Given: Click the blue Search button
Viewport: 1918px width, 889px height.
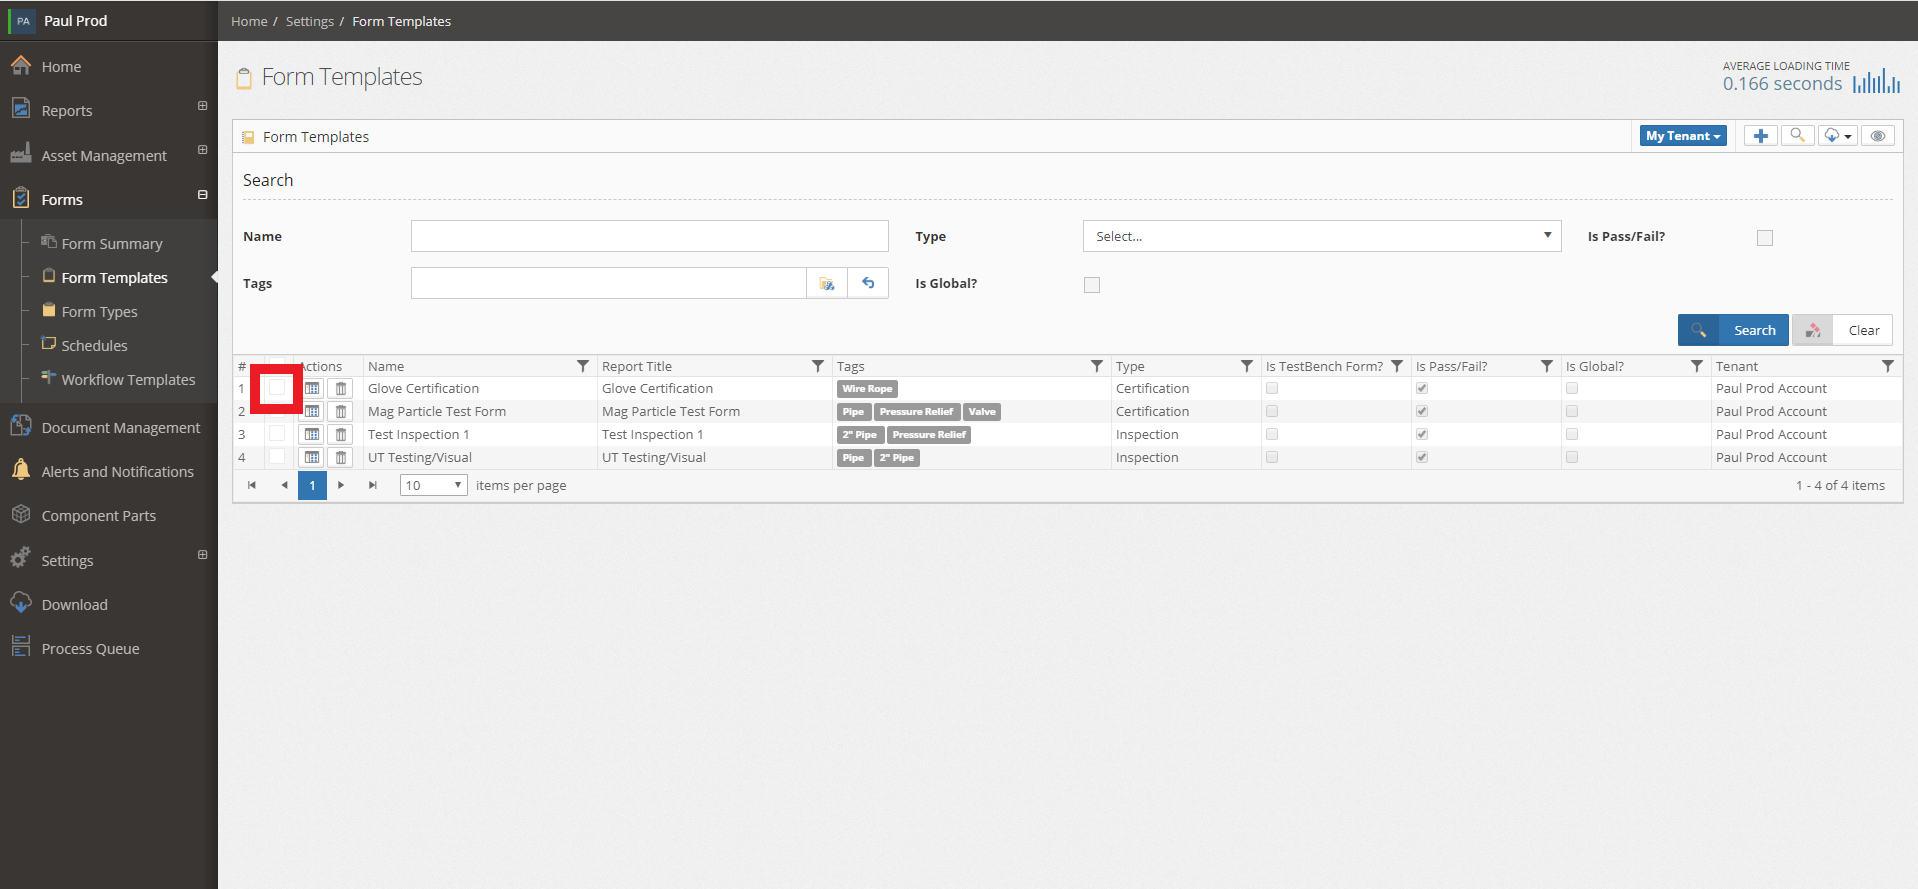Looking at the screenshot, I should [x=1733, y=330].
